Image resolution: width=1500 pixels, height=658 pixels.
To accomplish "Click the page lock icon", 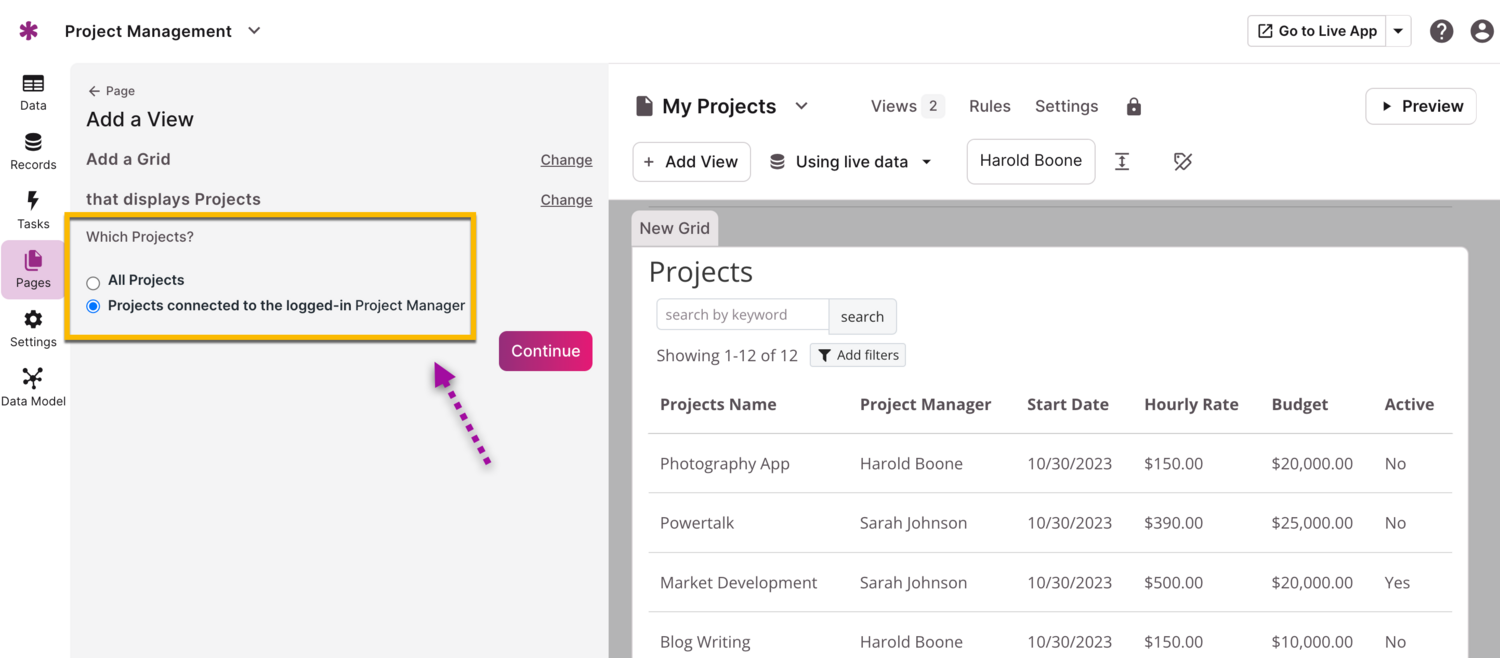I will click(1133, 107).
